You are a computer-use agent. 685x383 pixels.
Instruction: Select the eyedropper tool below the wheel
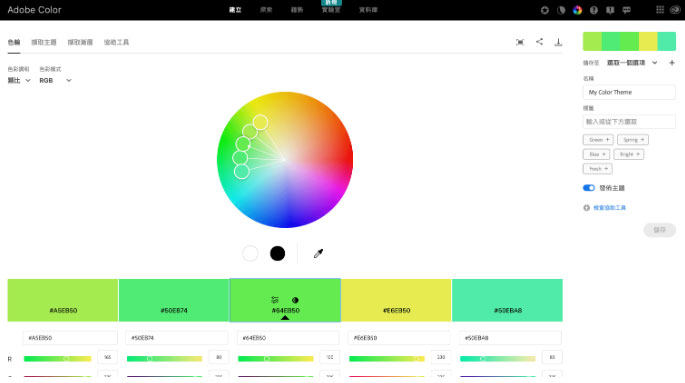point(318,253)
